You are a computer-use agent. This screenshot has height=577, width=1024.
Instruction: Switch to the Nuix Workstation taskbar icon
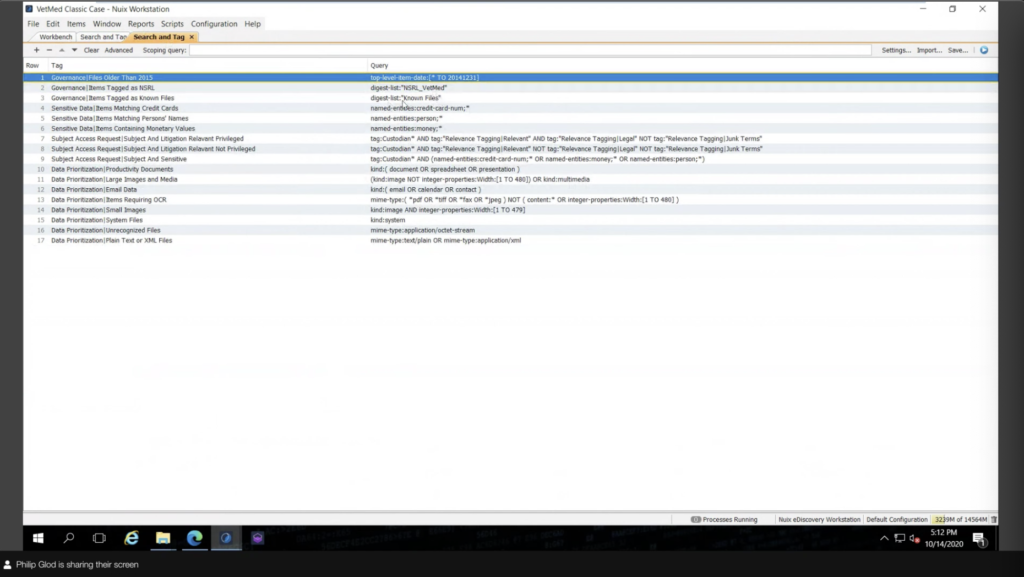(x=226, y=538)
